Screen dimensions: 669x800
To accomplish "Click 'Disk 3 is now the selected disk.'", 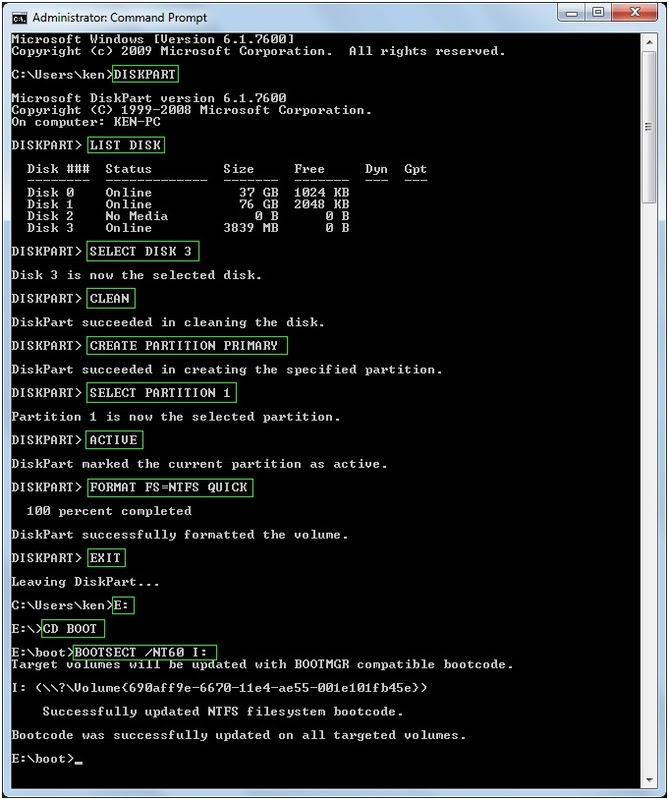I will (137, 275).
